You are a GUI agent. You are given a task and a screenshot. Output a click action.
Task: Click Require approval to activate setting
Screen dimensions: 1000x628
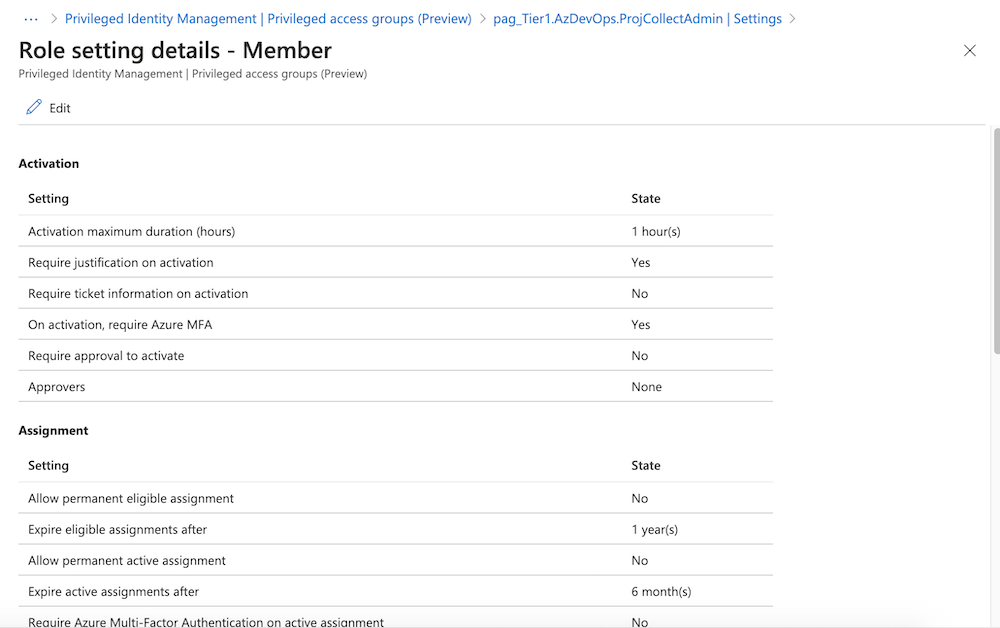click(x=106, y=355)
